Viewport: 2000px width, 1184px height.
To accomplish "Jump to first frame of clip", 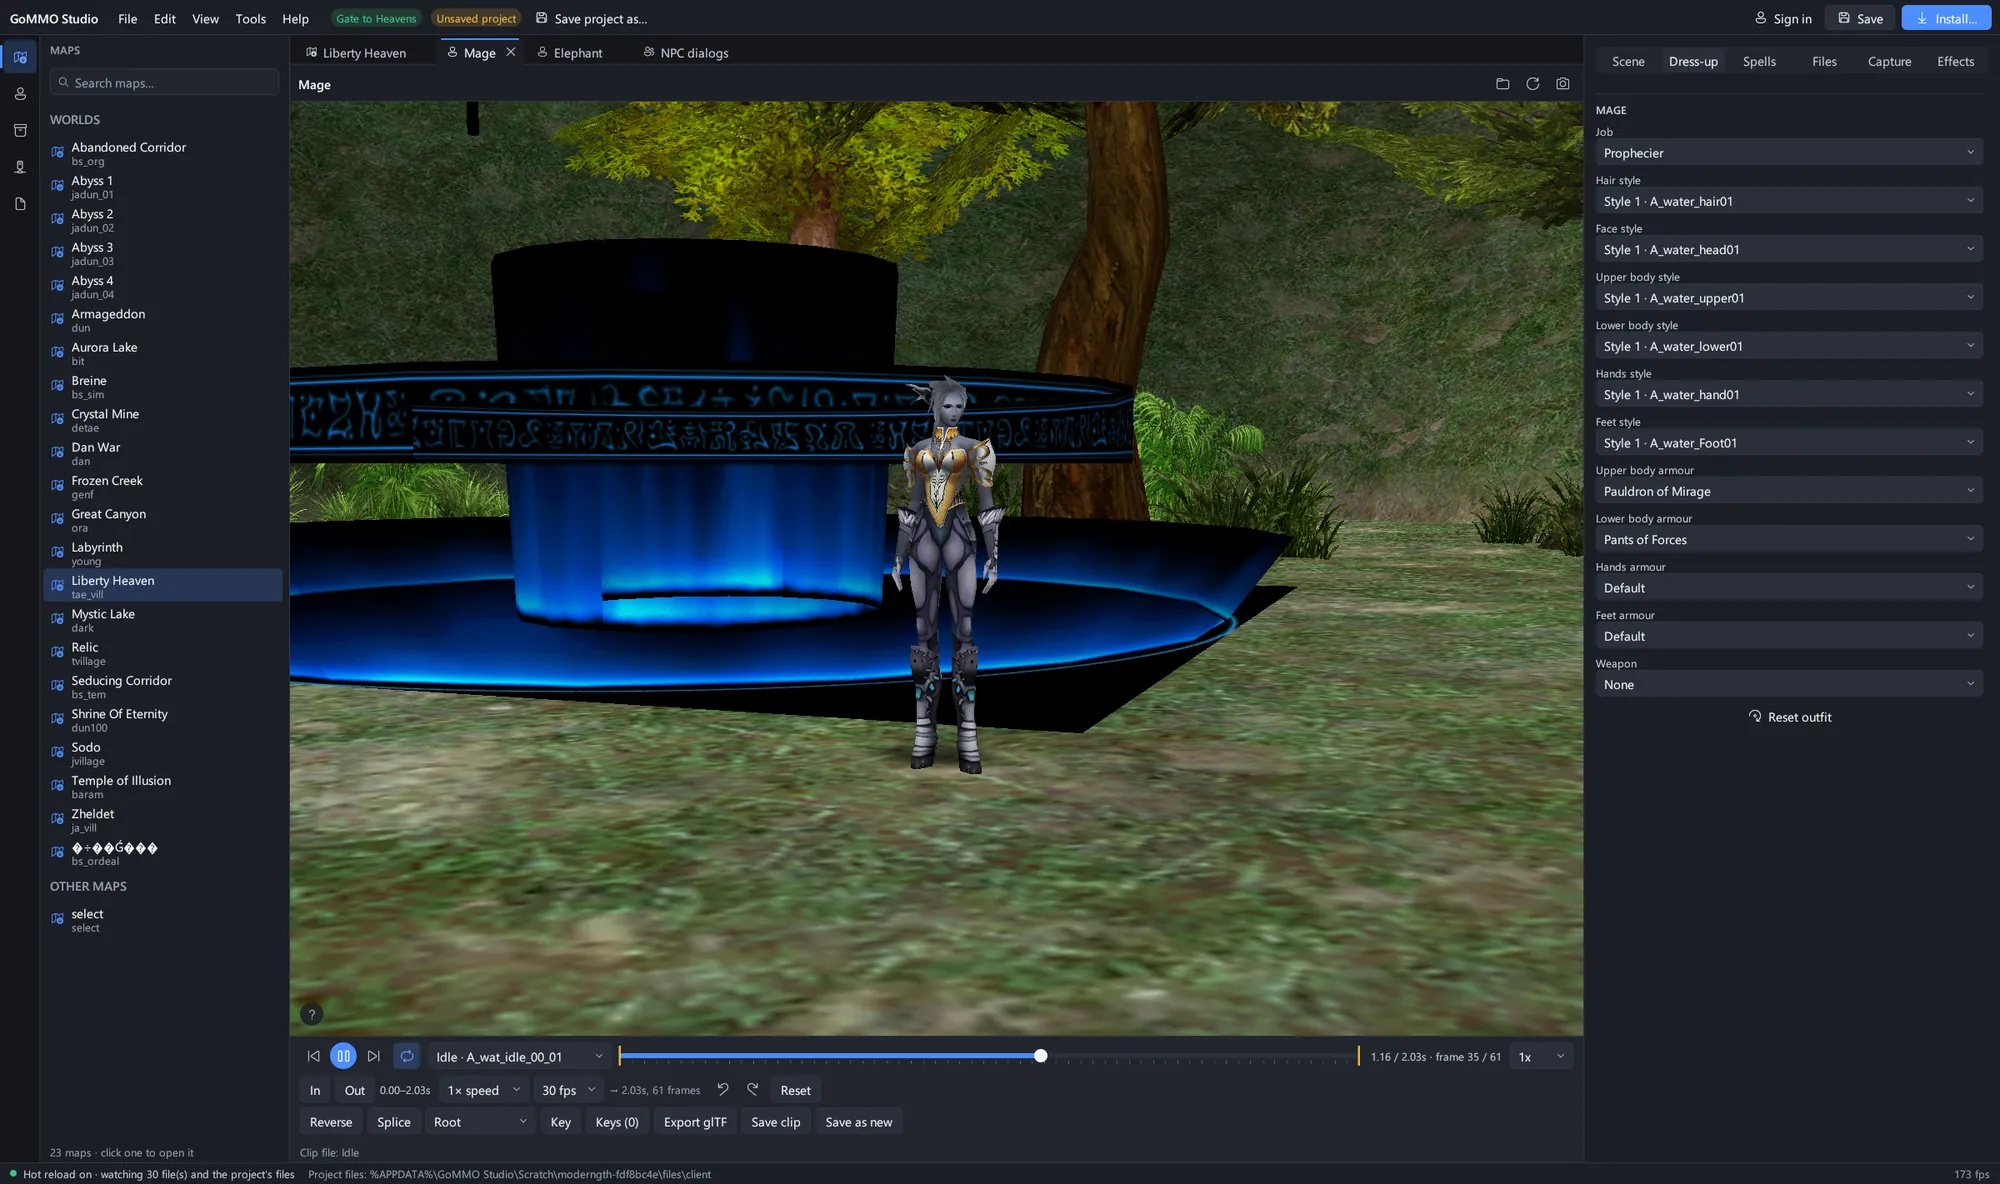I will (314, 1056).
